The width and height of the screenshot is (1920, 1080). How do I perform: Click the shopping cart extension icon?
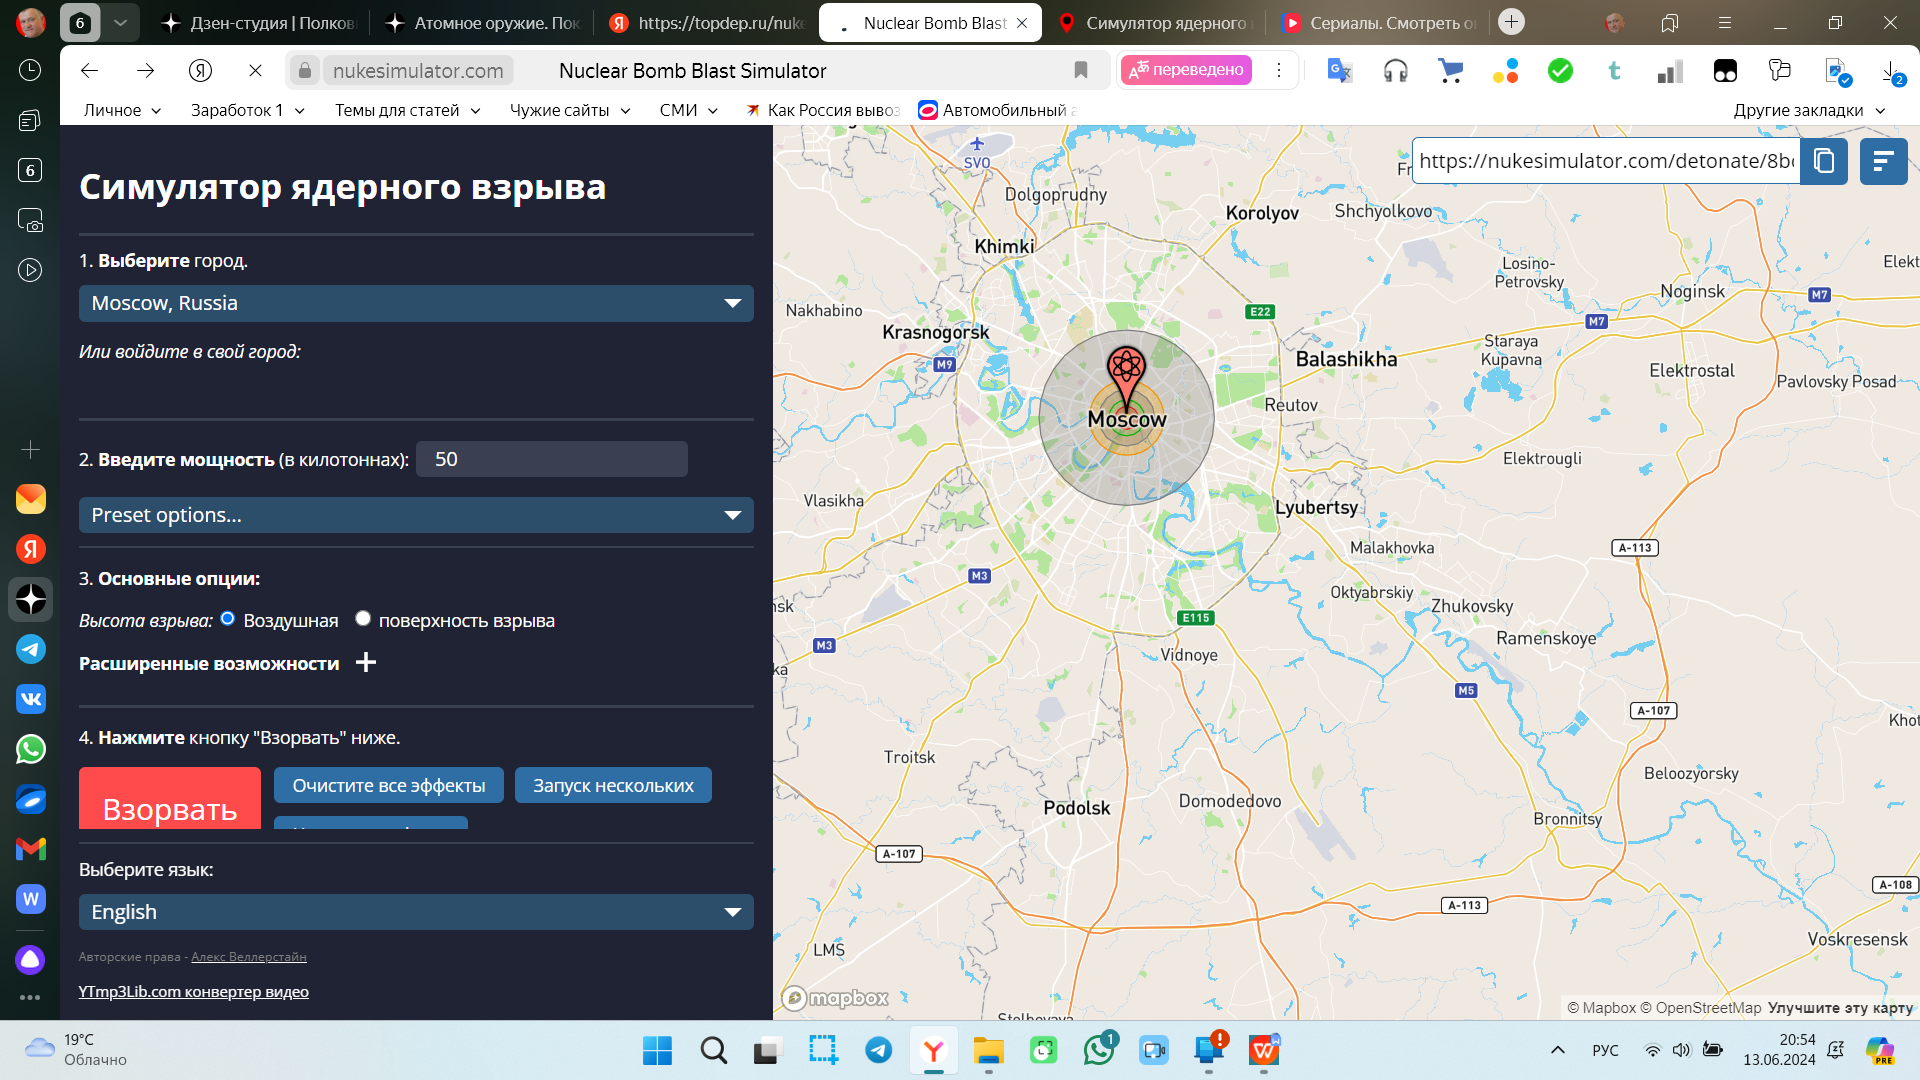point(1450,70)
